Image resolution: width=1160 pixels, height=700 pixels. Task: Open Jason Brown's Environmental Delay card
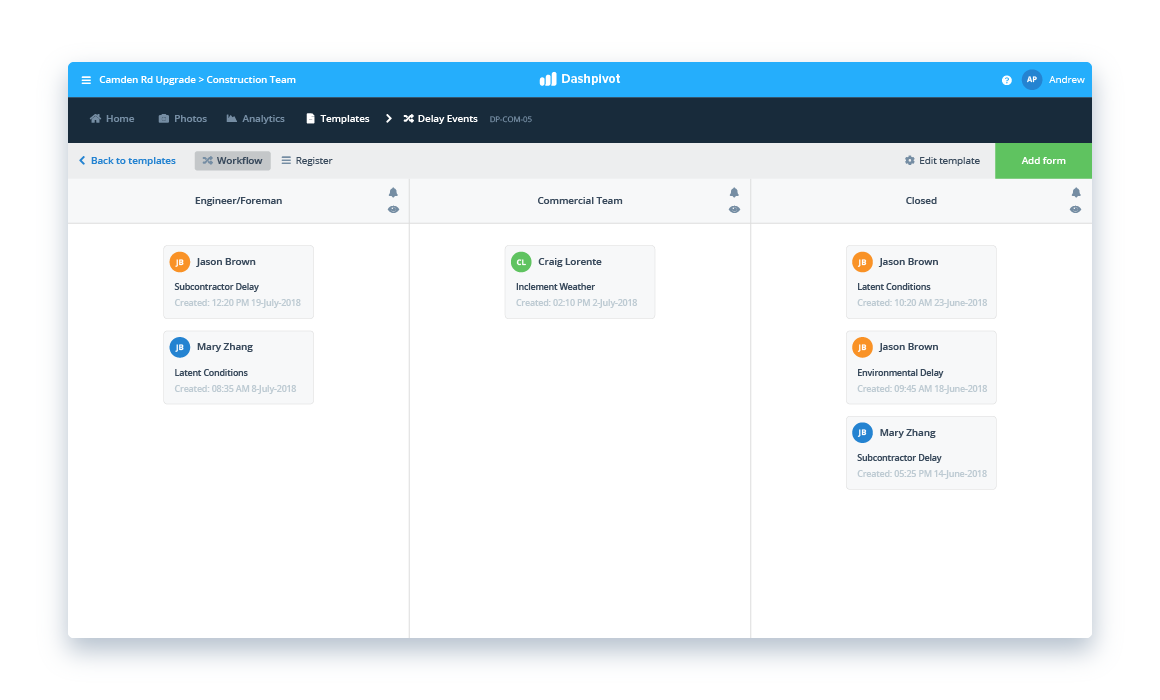coord(921,368)
